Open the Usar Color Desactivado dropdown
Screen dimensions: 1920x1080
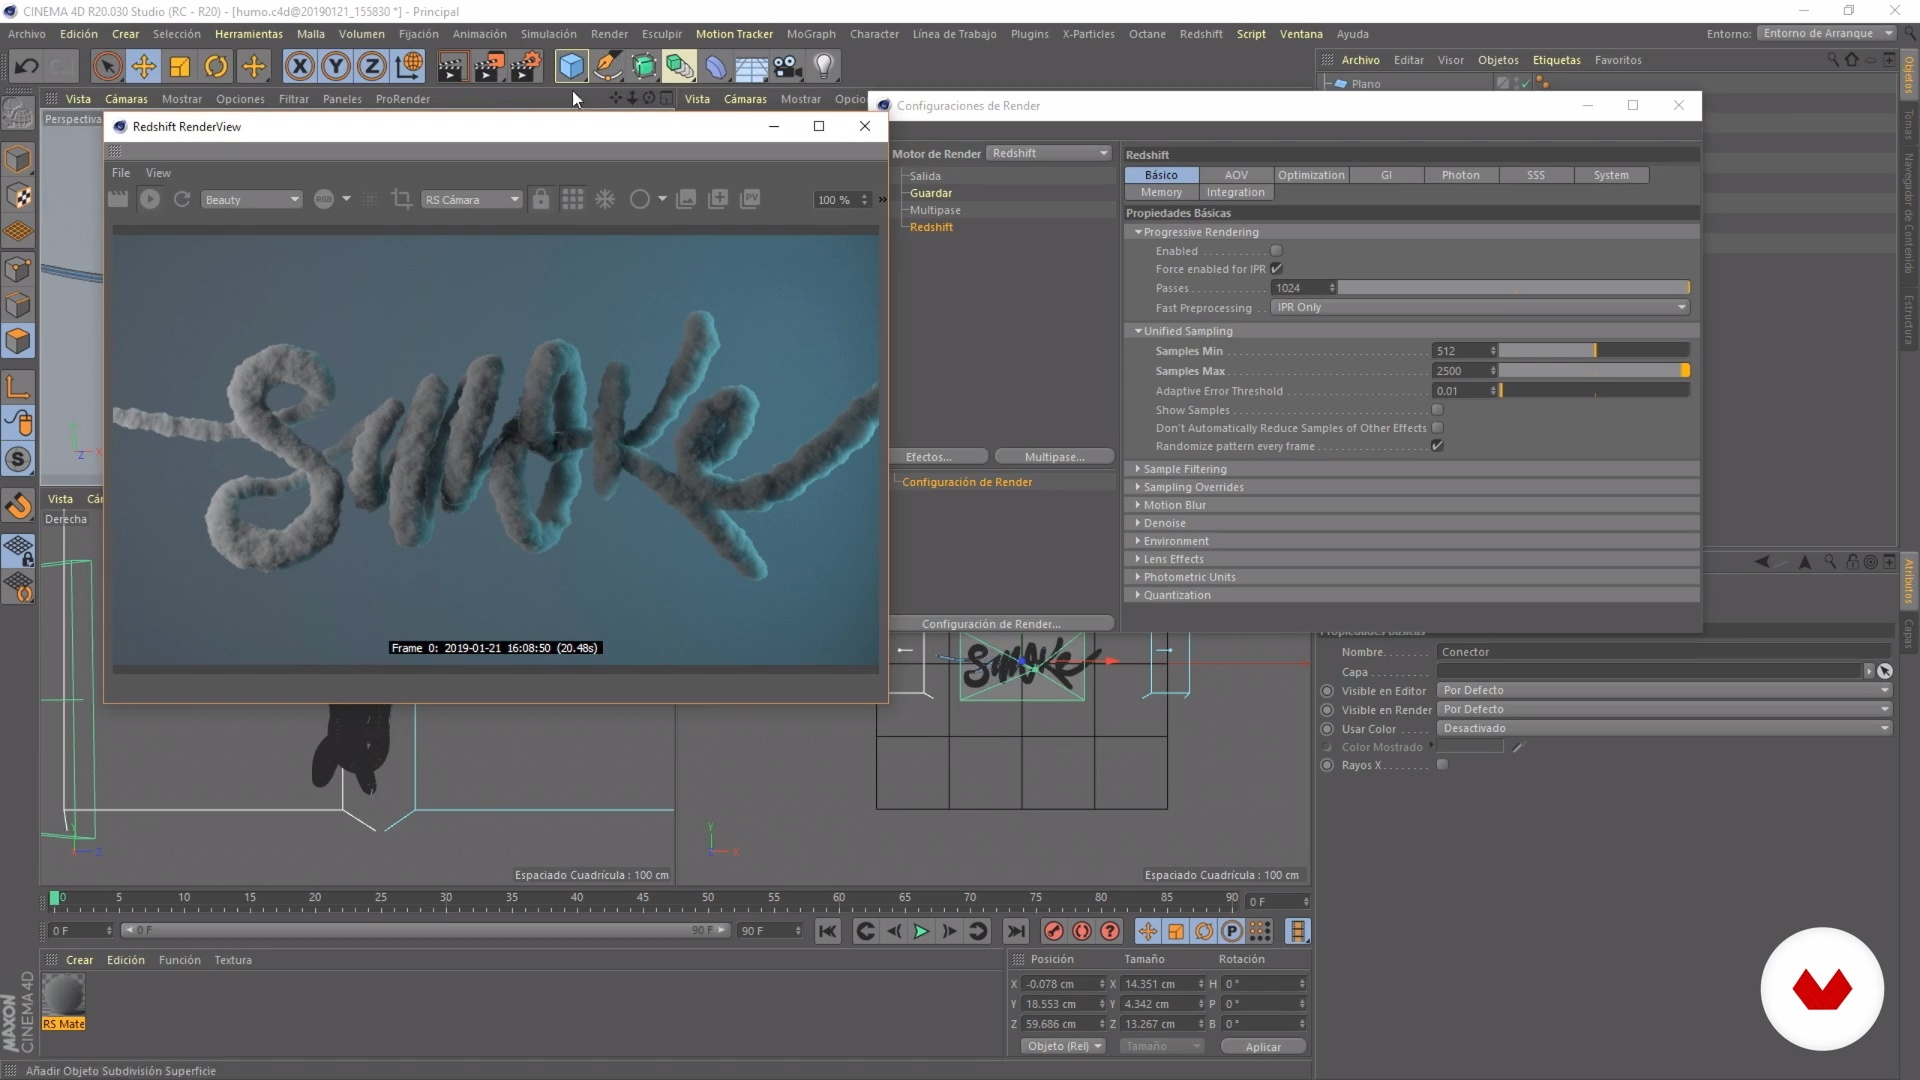pyautogui.click(x=1664, y=728)
